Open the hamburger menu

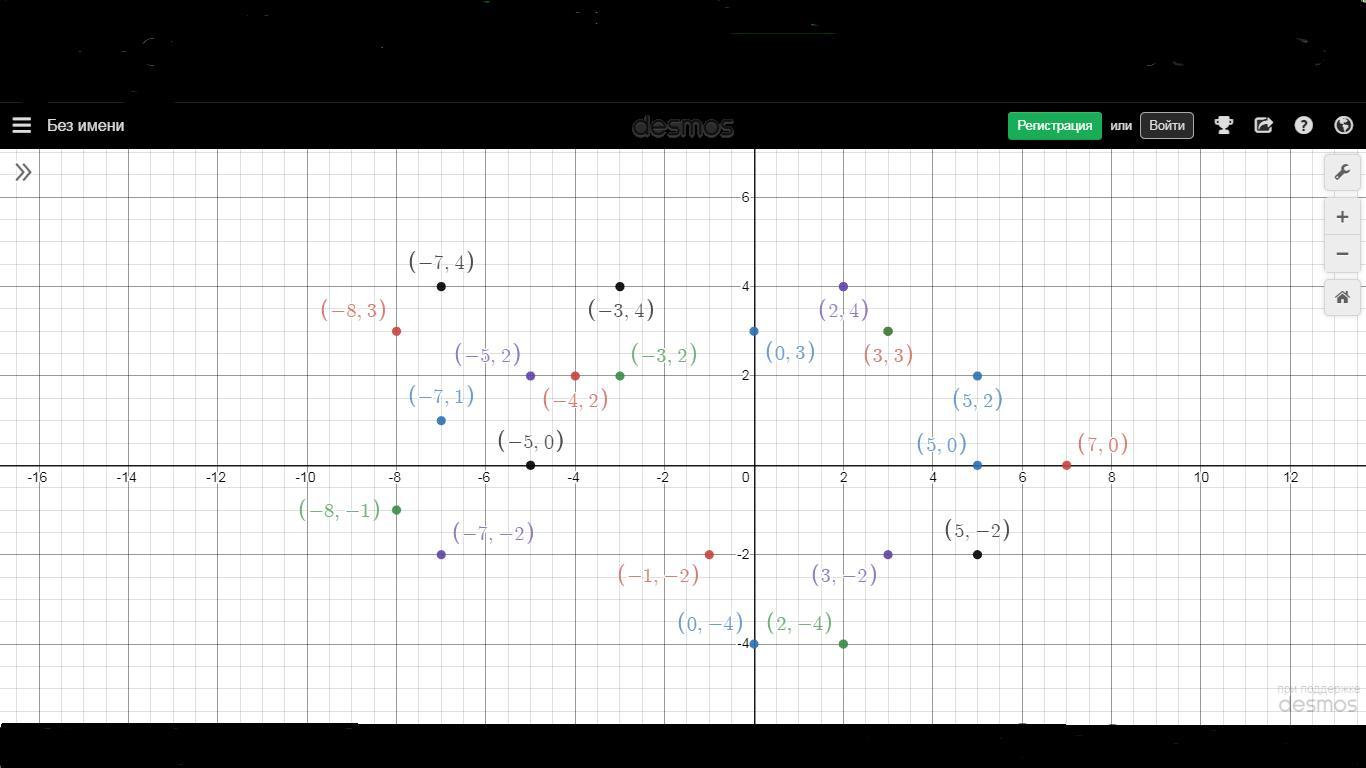click(x=21, y=125)
